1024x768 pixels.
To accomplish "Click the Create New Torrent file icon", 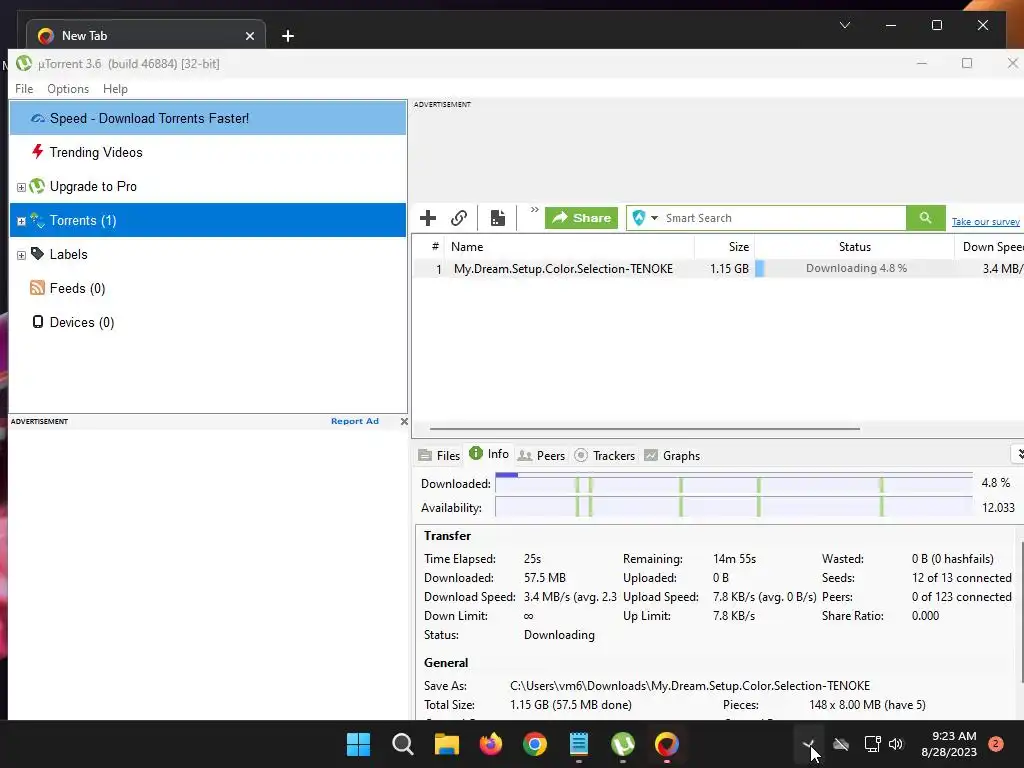I will click(x=498, y=218).
